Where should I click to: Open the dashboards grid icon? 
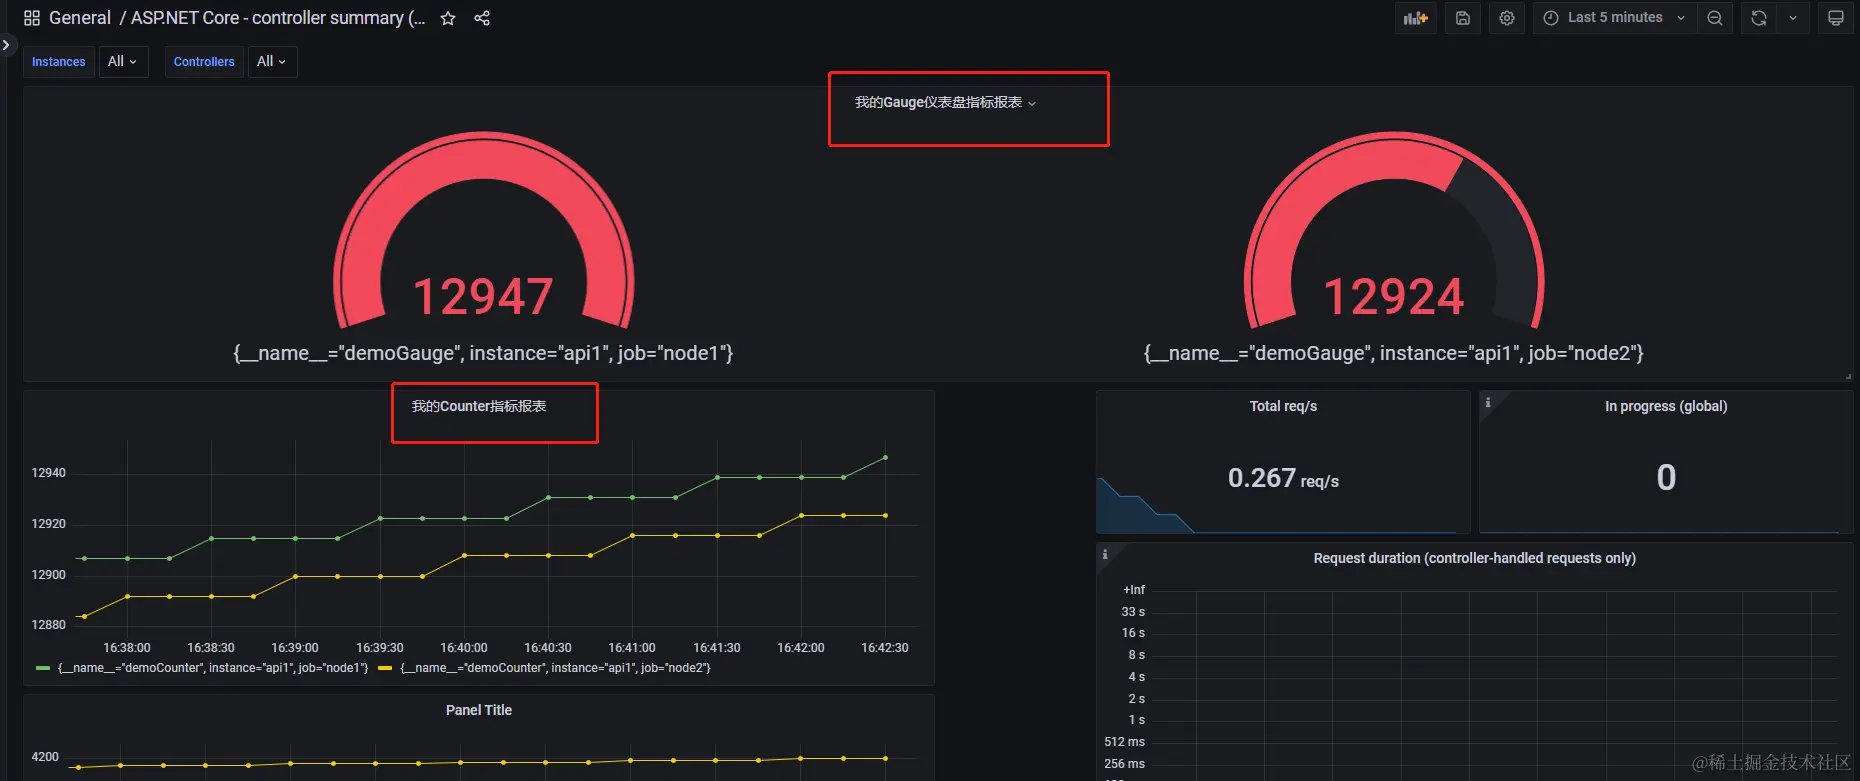(32, 18)
